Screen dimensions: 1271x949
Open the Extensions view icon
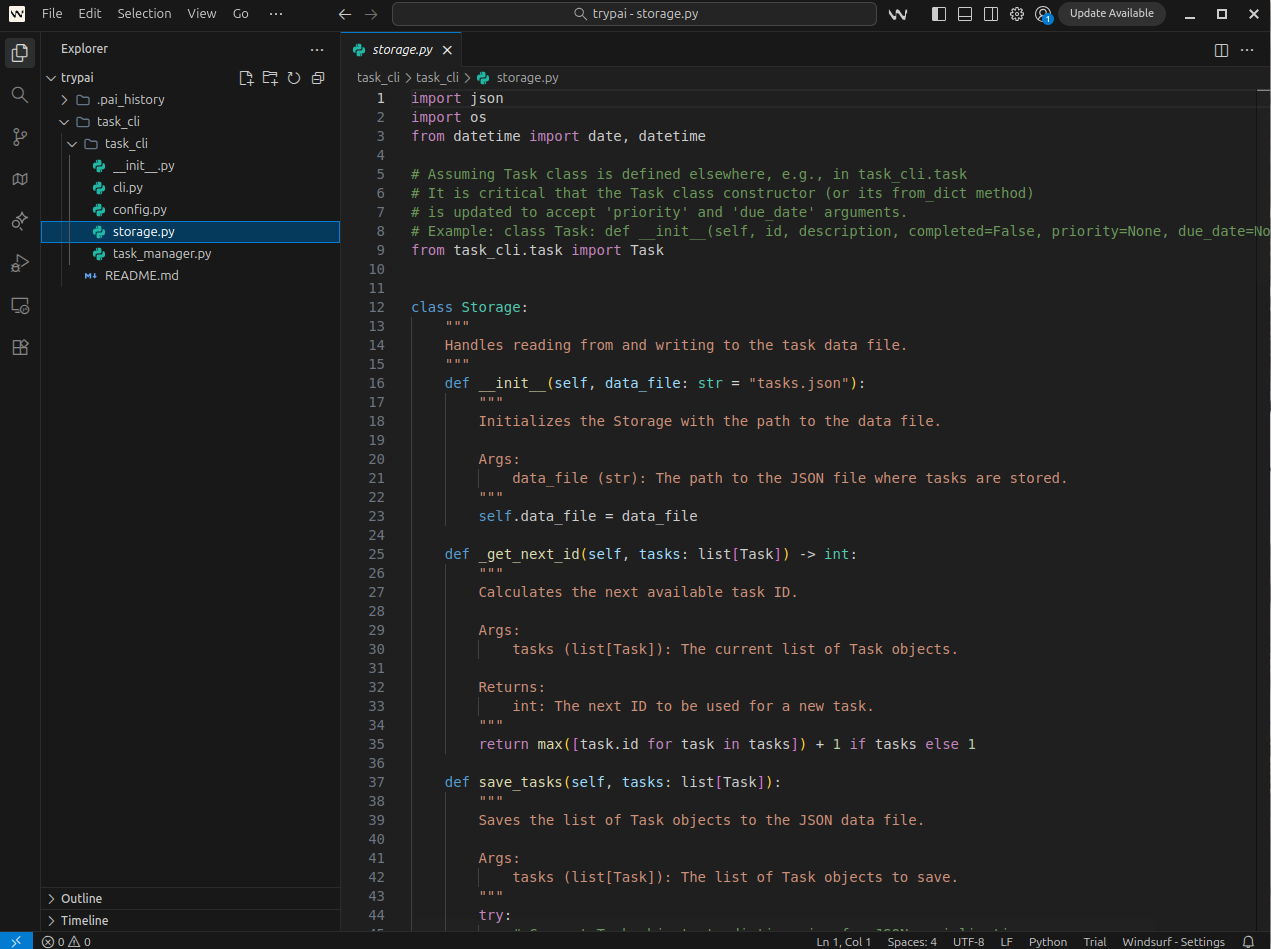point(19,347)
